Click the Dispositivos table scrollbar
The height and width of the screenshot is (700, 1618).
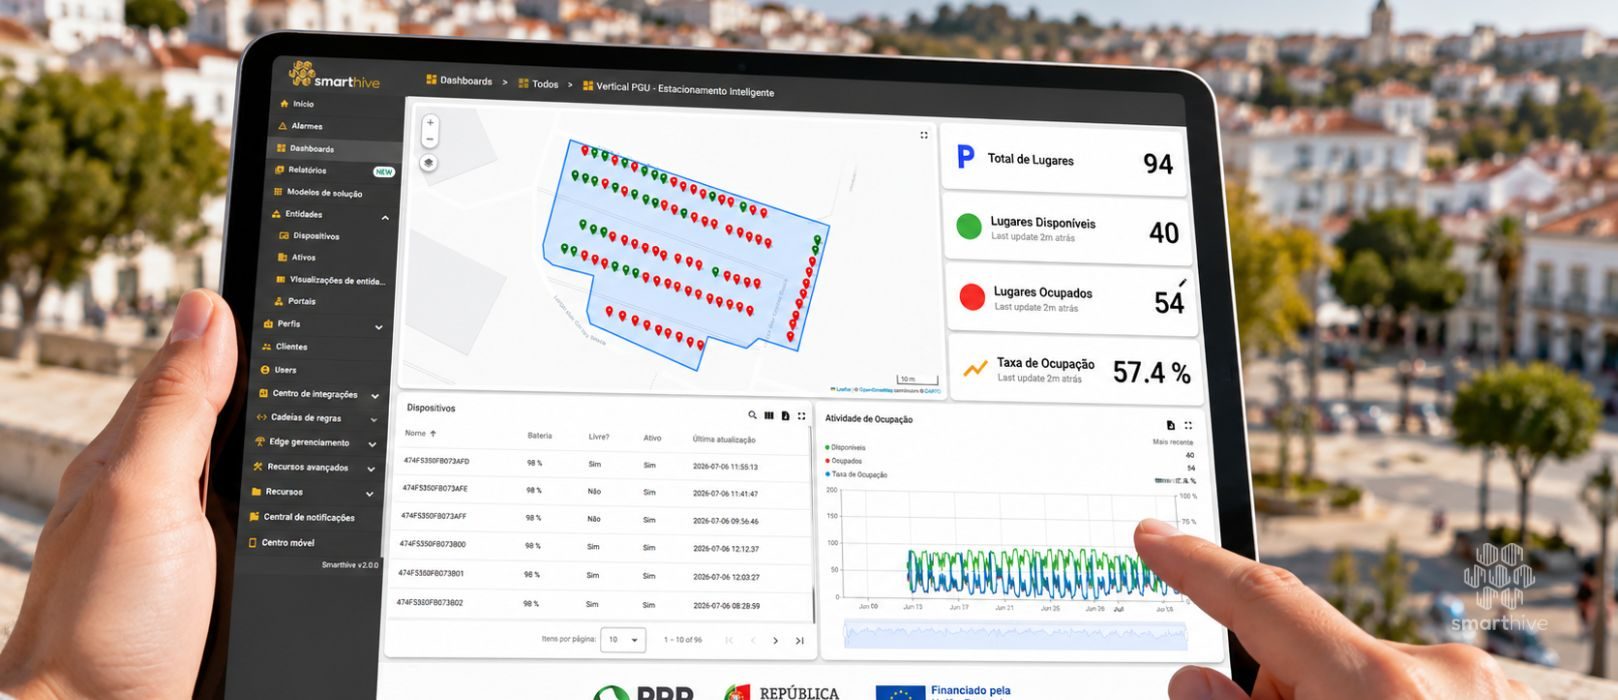coord(812,520)
